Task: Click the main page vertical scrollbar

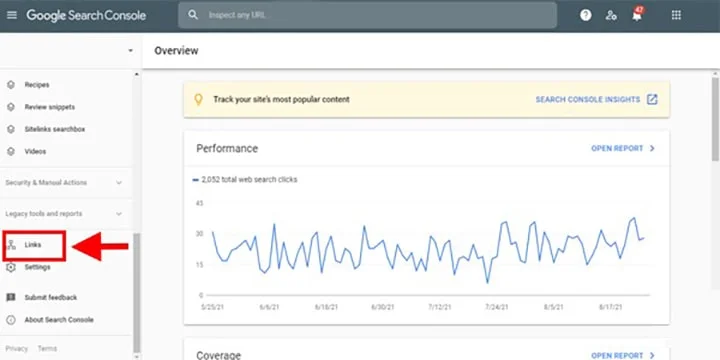Action: point(715,119)
